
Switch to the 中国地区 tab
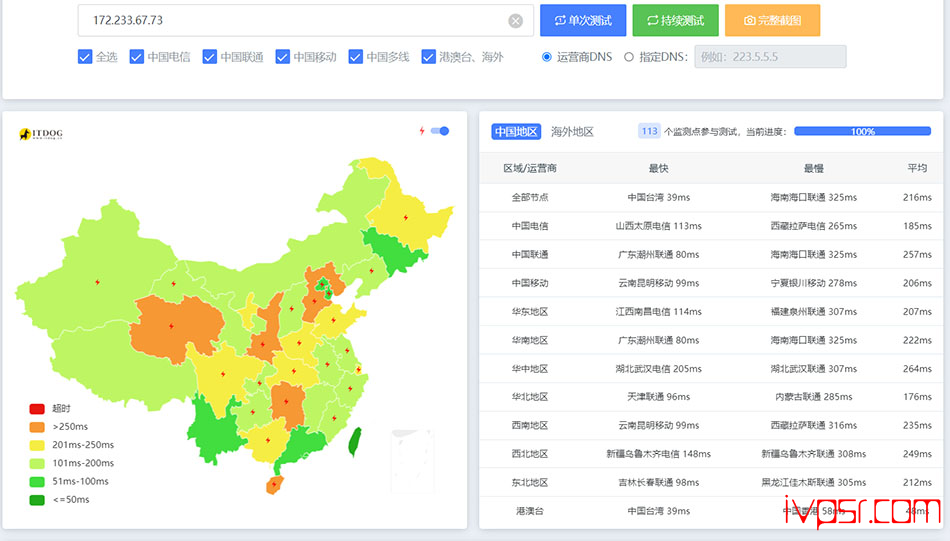tap(516, 131)
